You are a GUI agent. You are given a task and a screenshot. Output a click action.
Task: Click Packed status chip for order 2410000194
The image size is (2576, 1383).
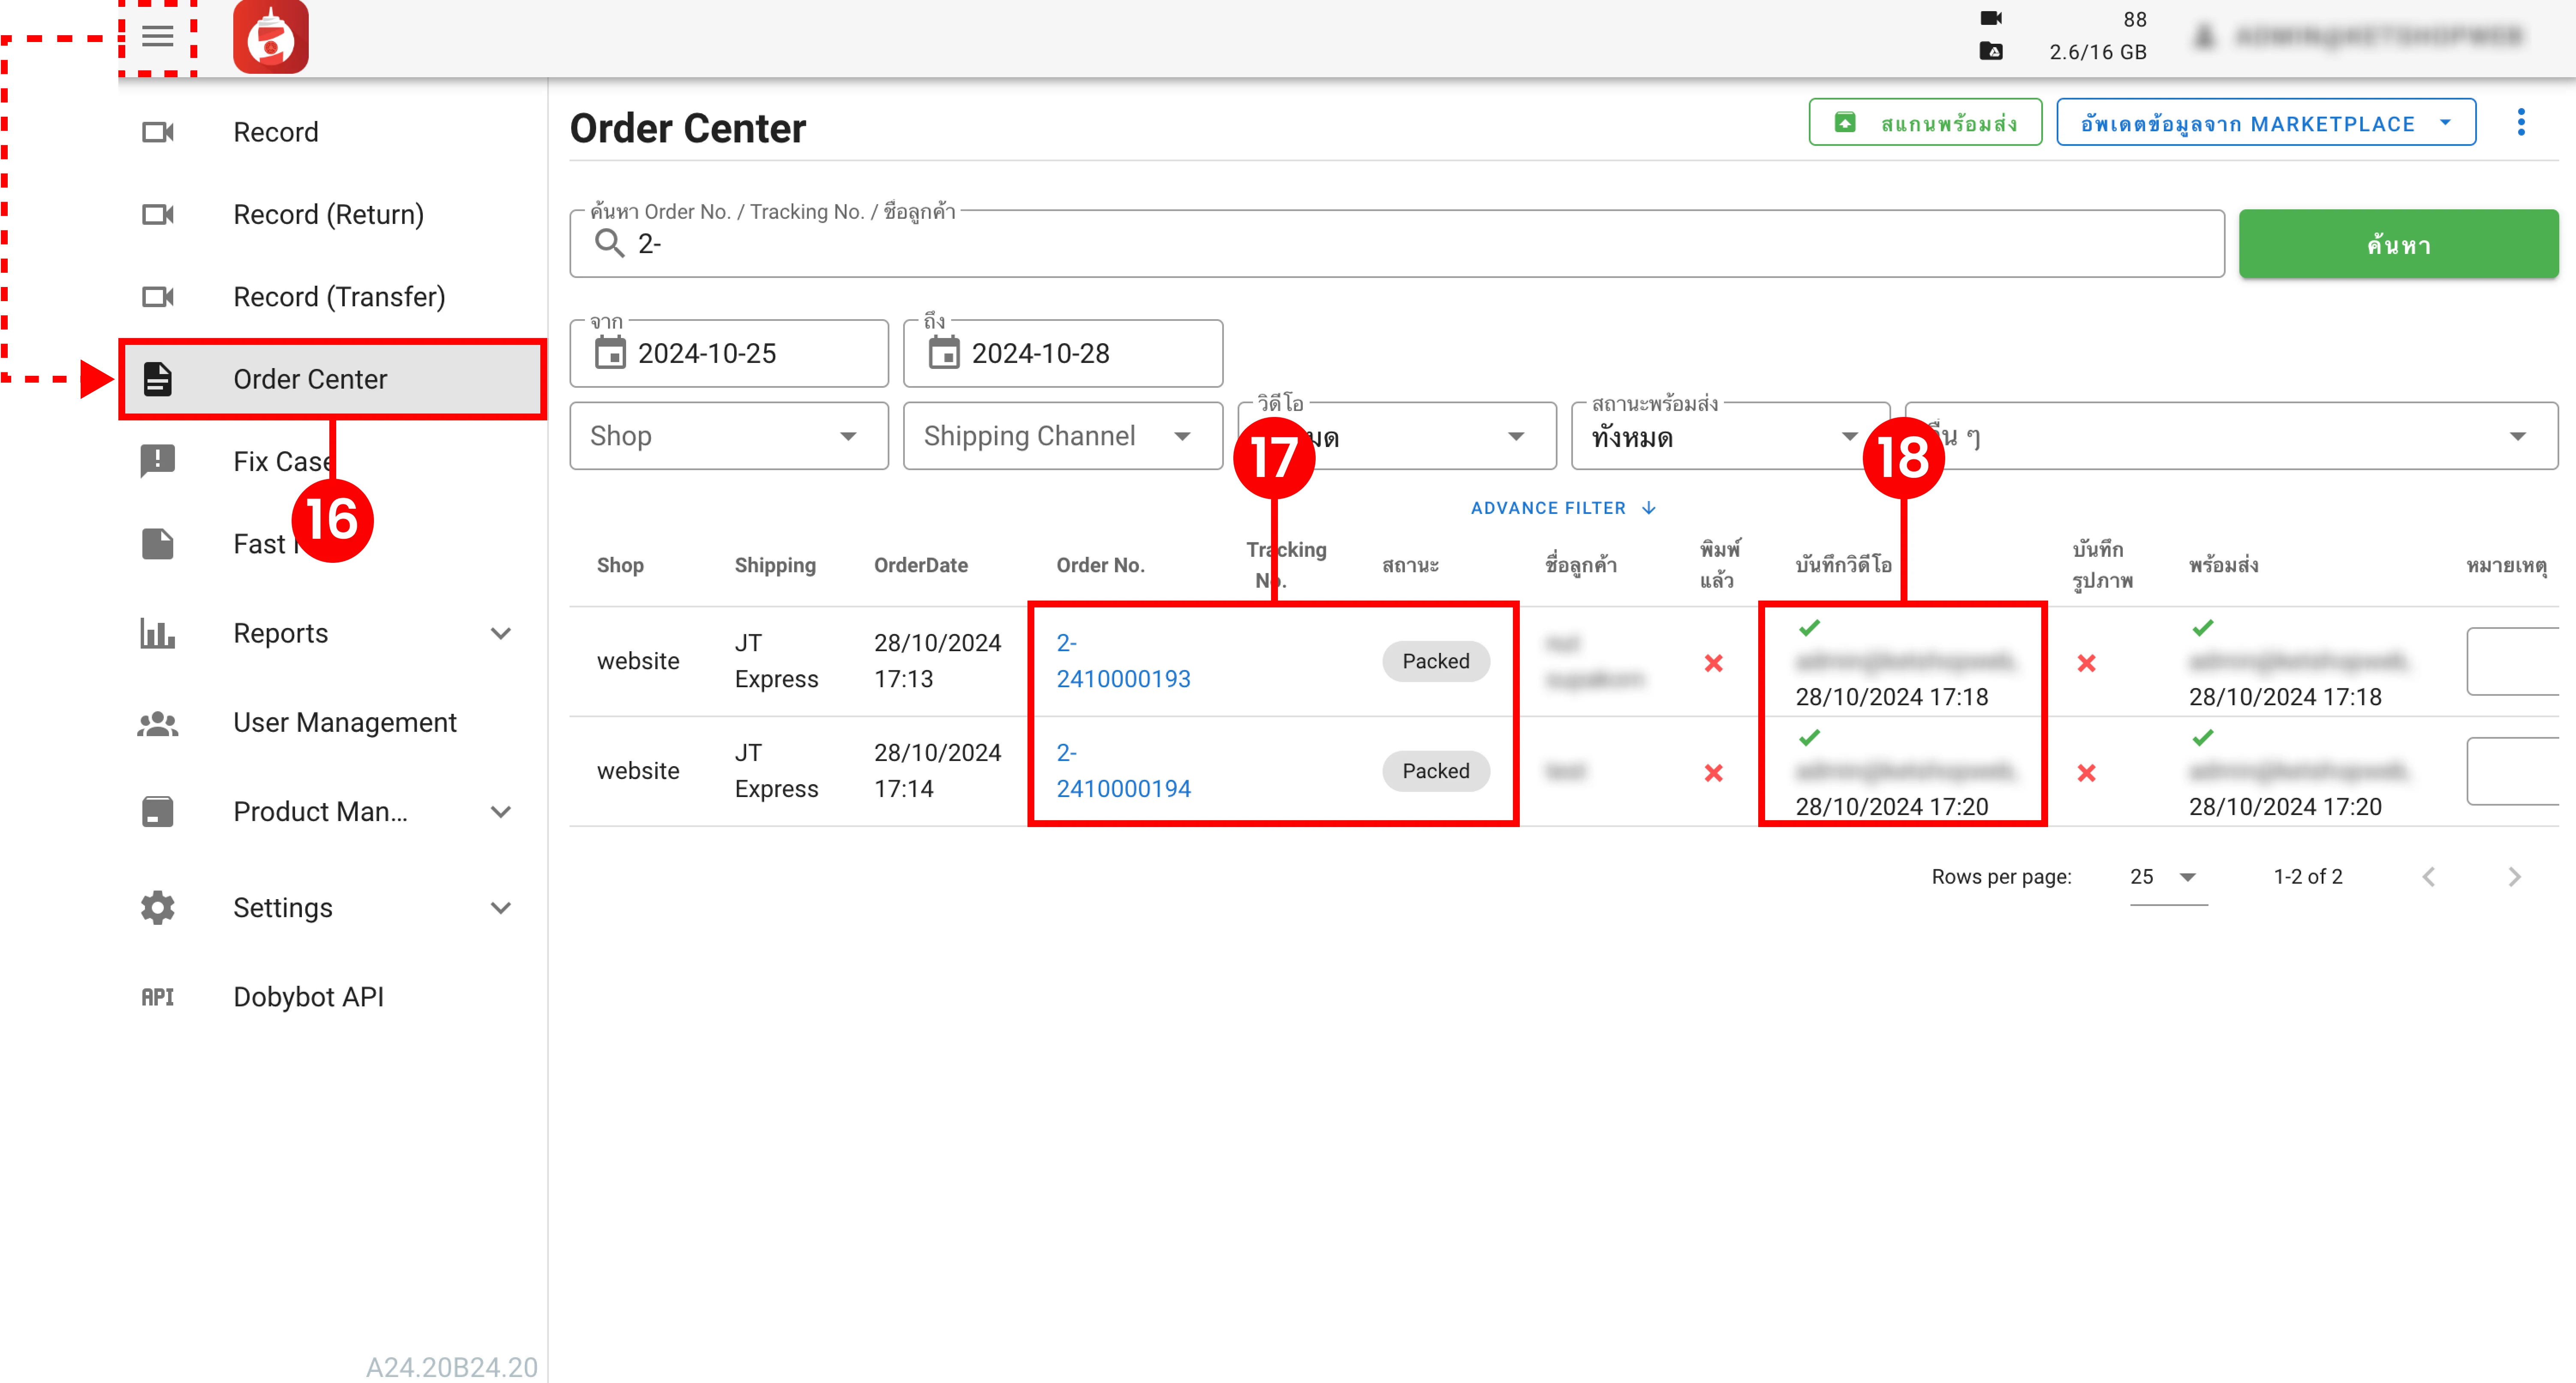[1436, 771]
